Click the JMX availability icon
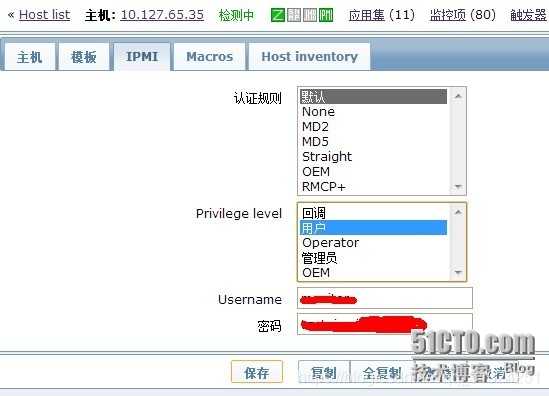The image size is (549, 396). 310,15
